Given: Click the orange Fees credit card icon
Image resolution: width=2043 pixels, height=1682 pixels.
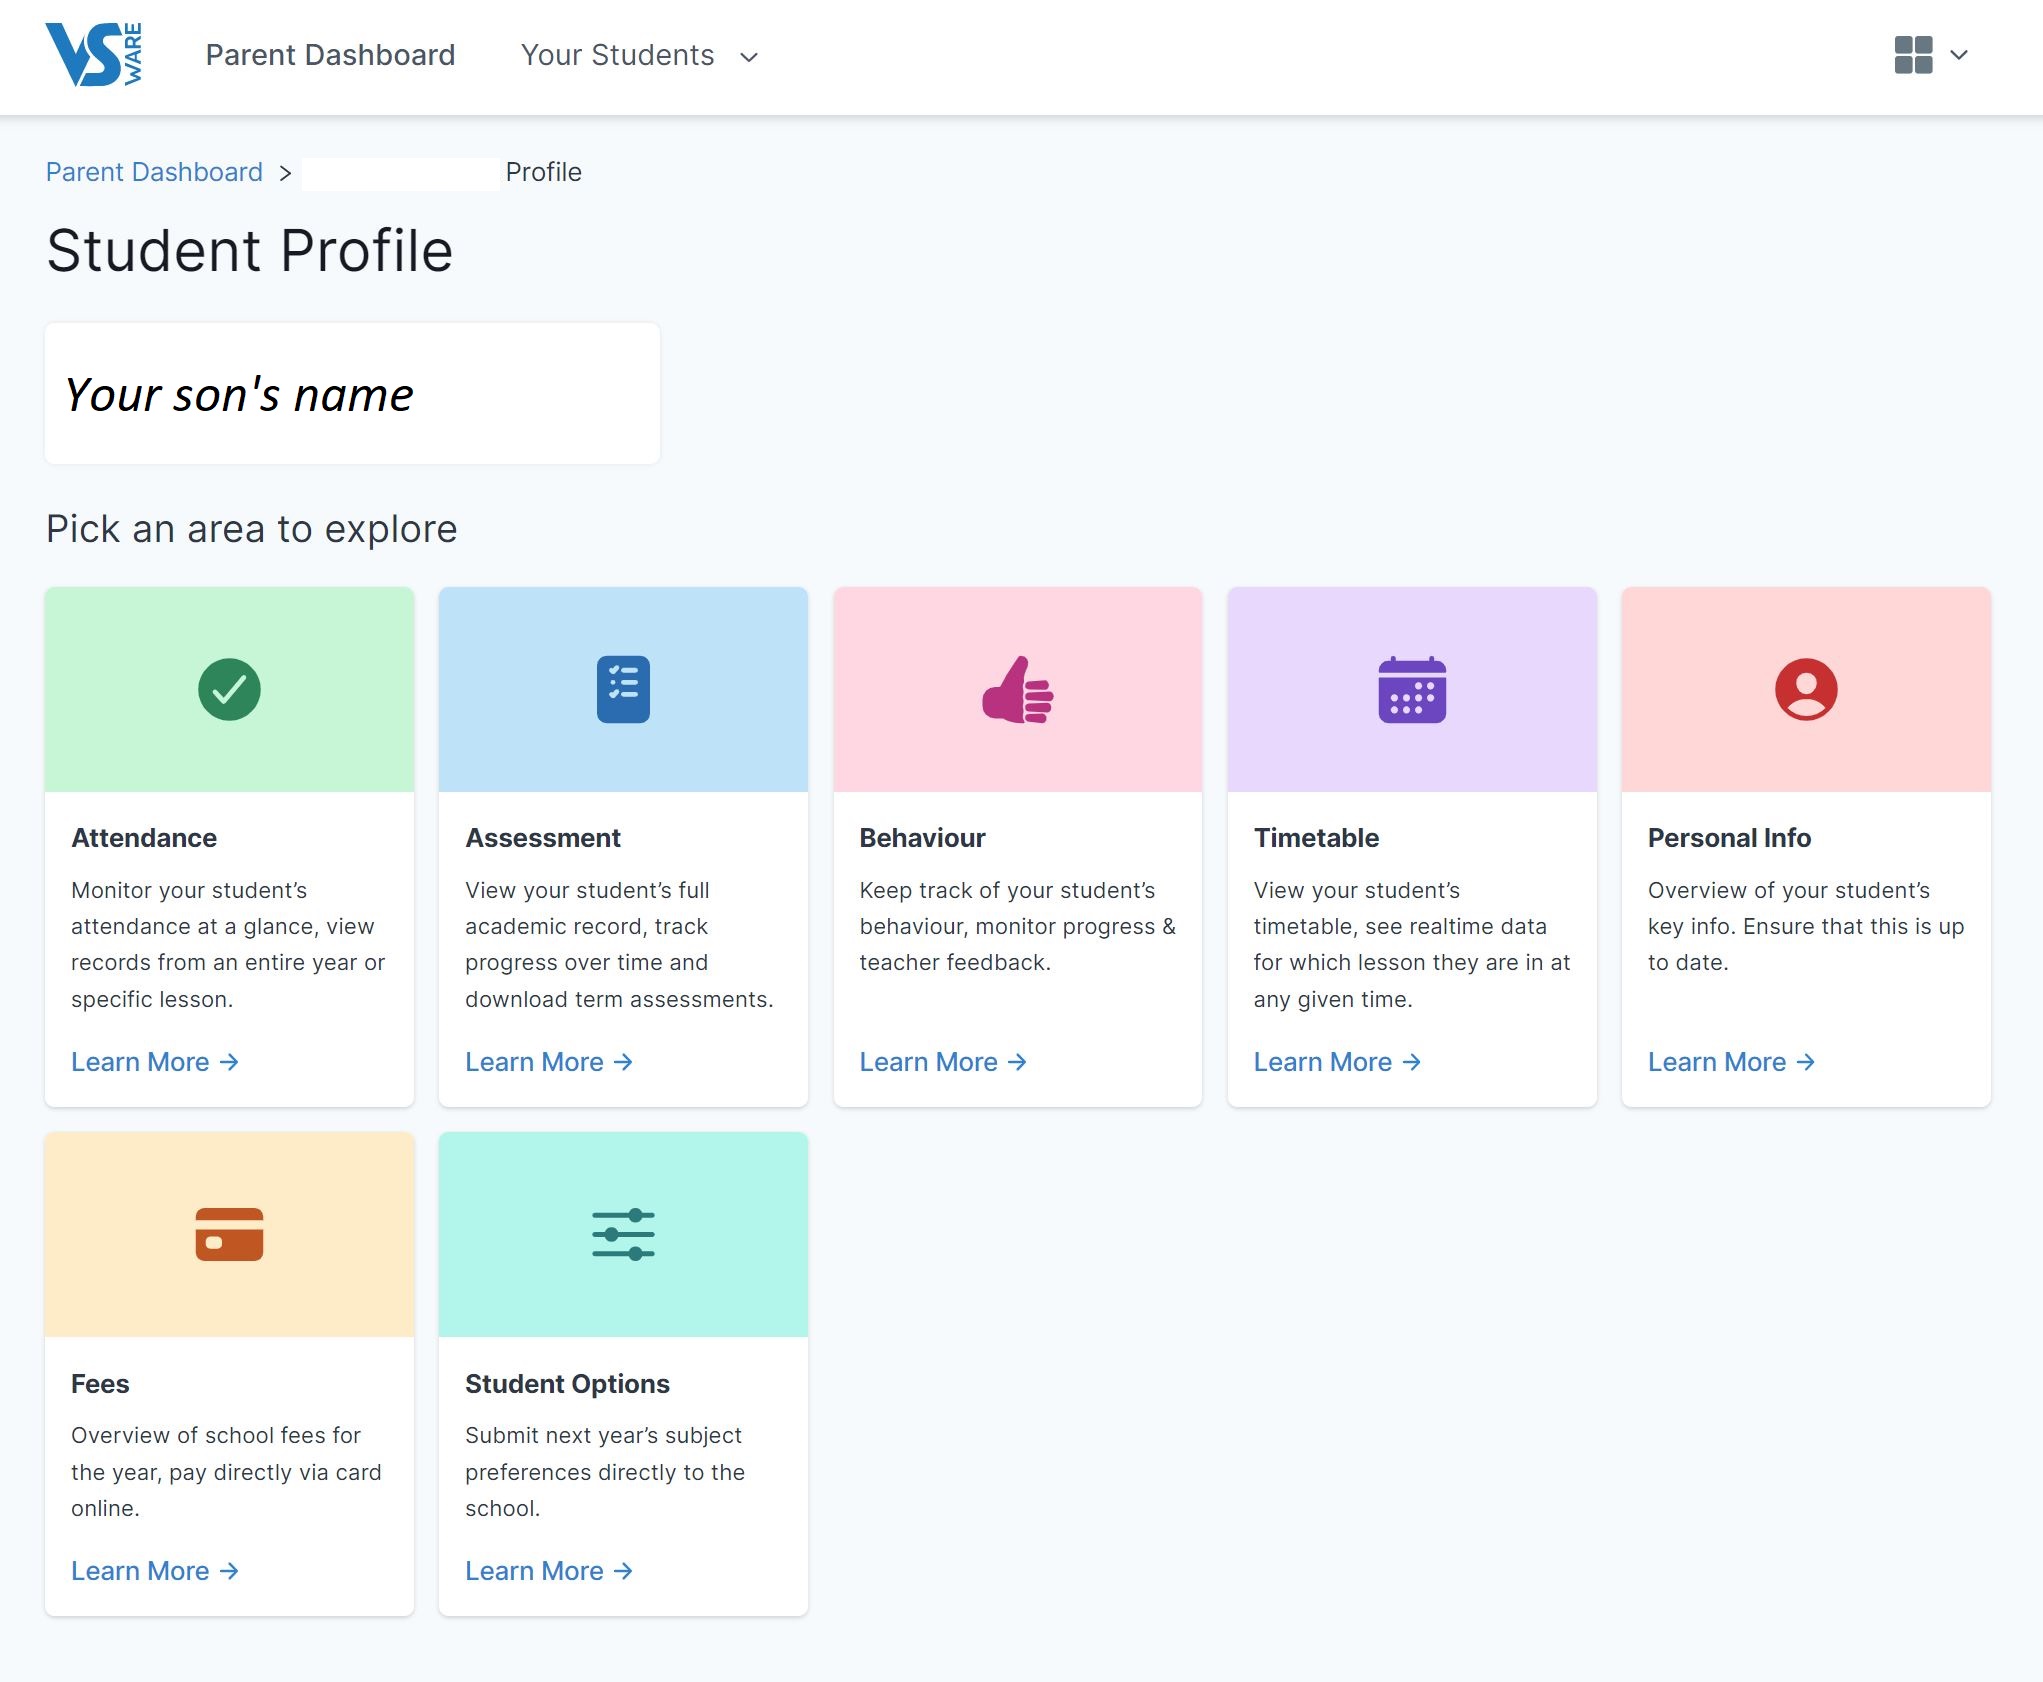Looking at the screenshot, I should click(x=229, y=1234).
